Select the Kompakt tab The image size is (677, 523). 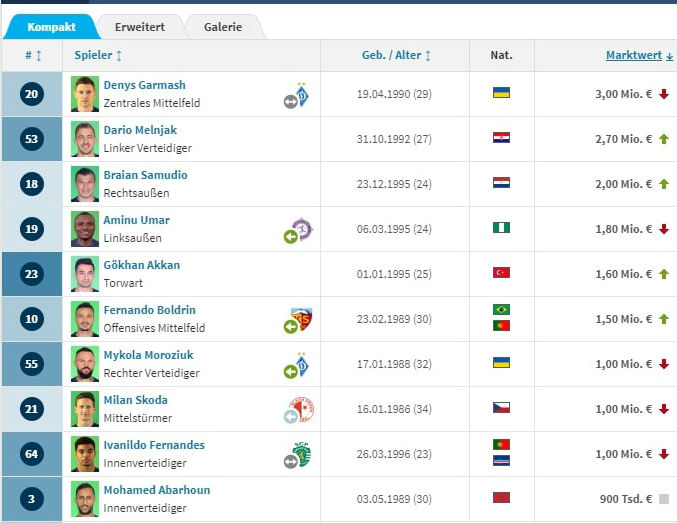[x=51, y=27]
